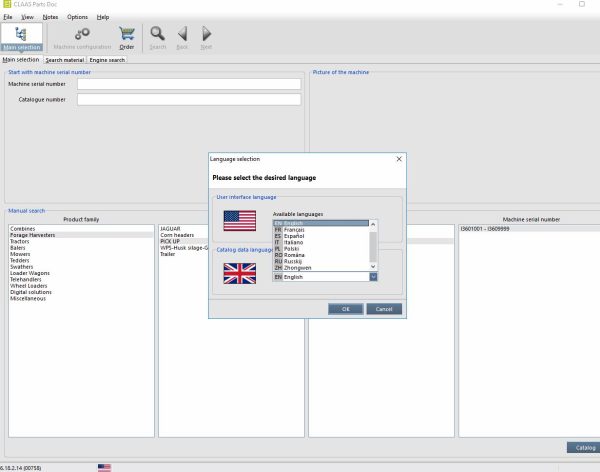Select the UK flag under Catalog data language
This screenshot has height=472, width=600.
coord(240,273)
